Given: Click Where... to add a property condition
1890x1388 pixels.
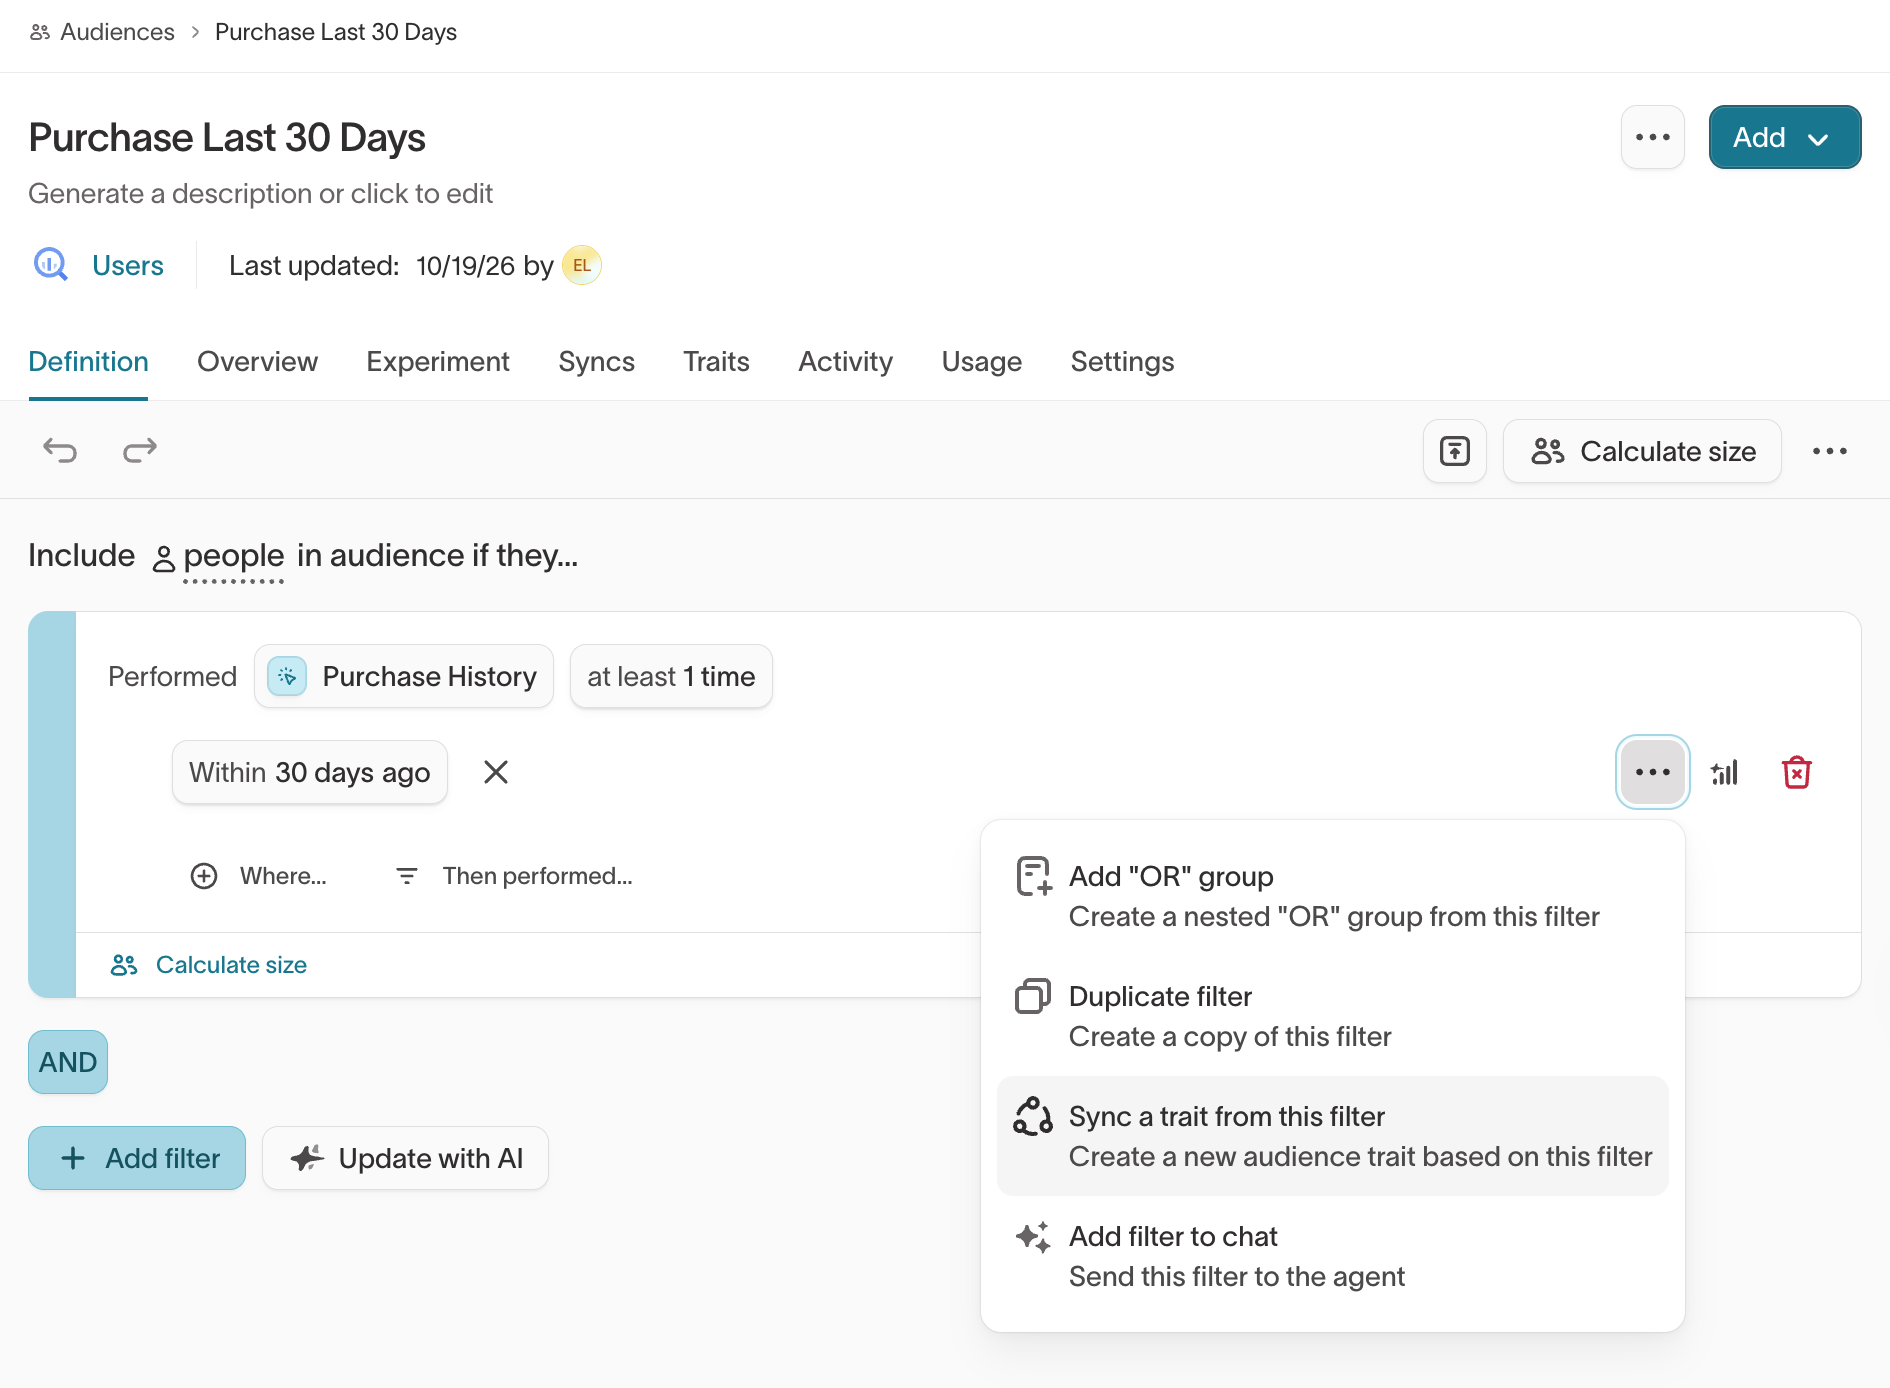Looking at the screenshot, I should 259,876.
